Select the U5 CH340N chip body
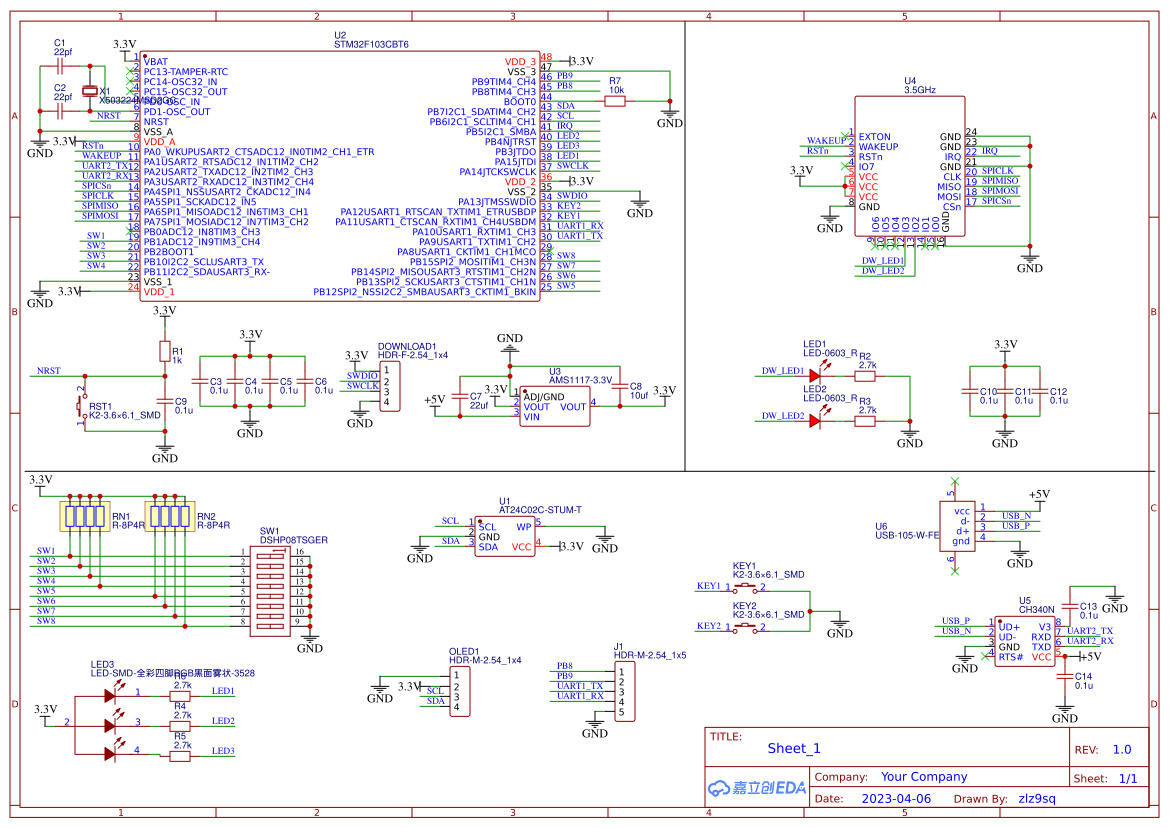1169x828 pixels. pos(1024,641)
